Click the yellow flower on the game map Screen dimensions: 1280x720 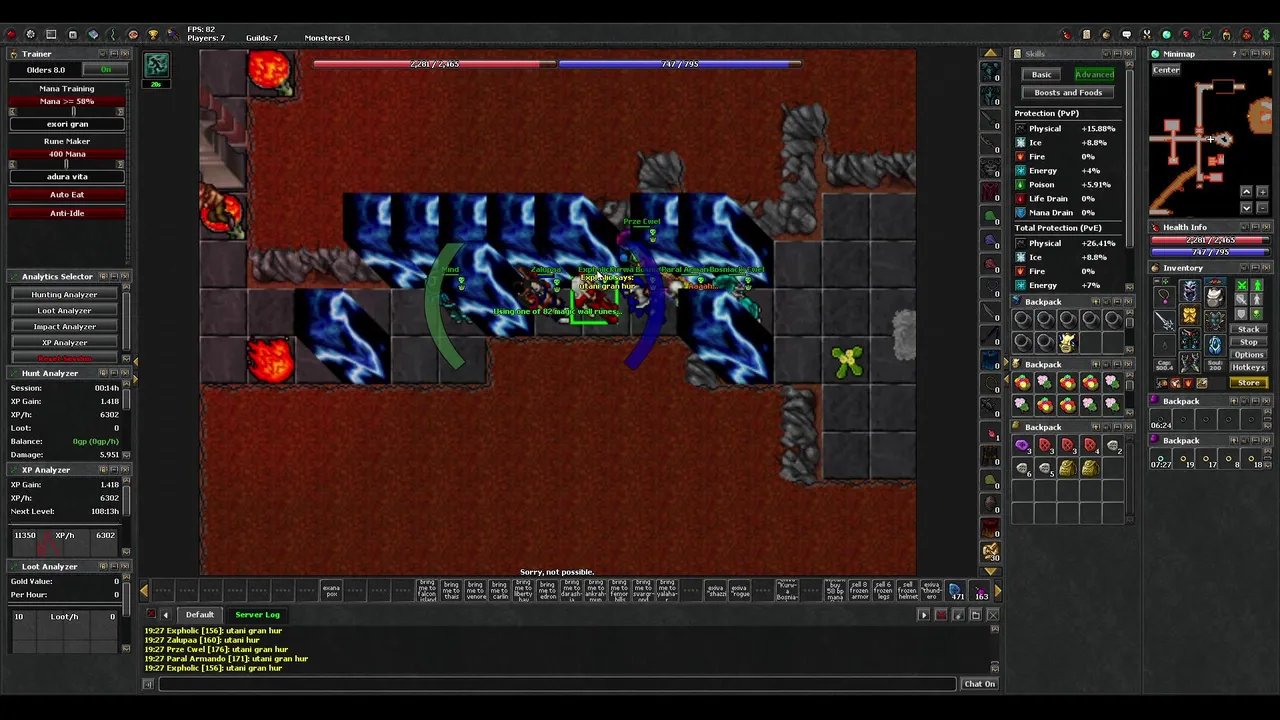pos(847,361)
